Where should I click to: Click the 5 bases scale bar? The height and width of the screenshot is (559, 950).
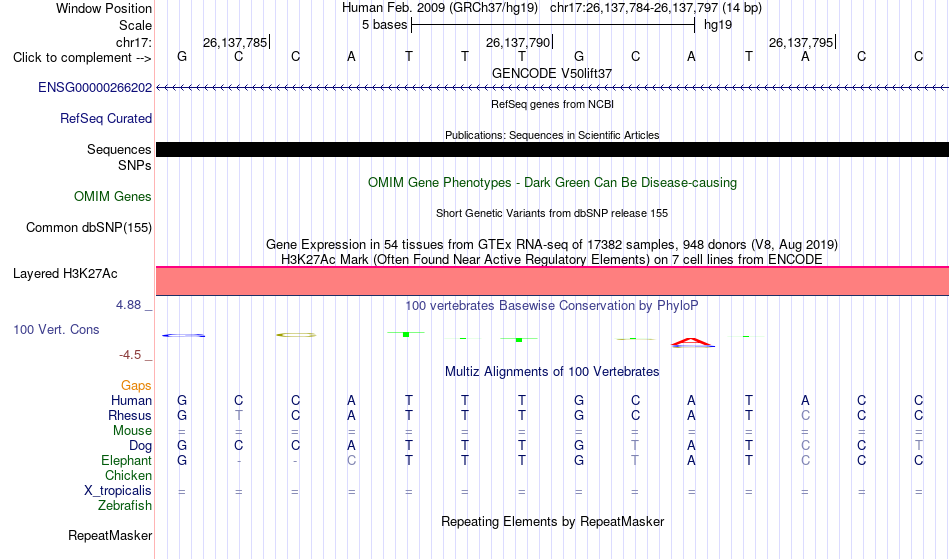tap(553, 25)
